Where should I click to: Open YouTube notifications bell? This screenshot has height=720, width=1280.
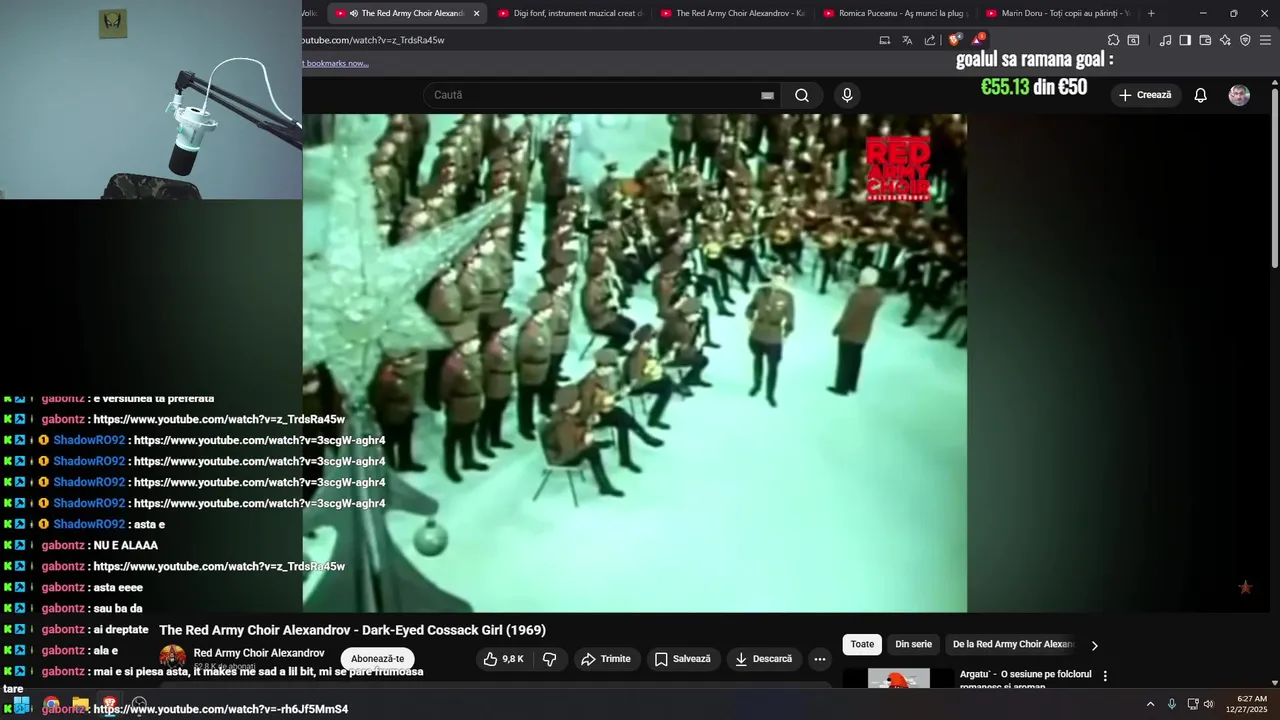click(1200, 95)
